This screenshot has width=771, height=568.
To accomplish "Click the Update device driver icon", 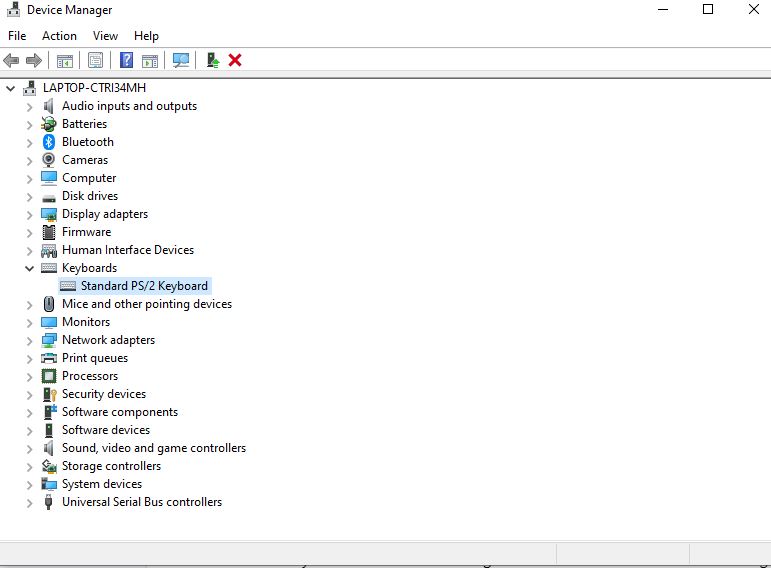I will [212, 60].
